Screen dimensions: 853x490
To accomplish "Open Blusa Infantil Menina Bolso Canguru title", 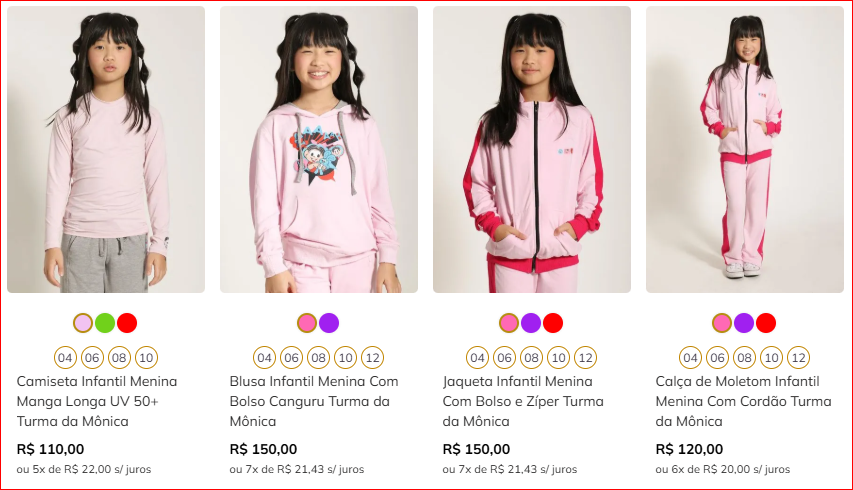I will point(313,401).
